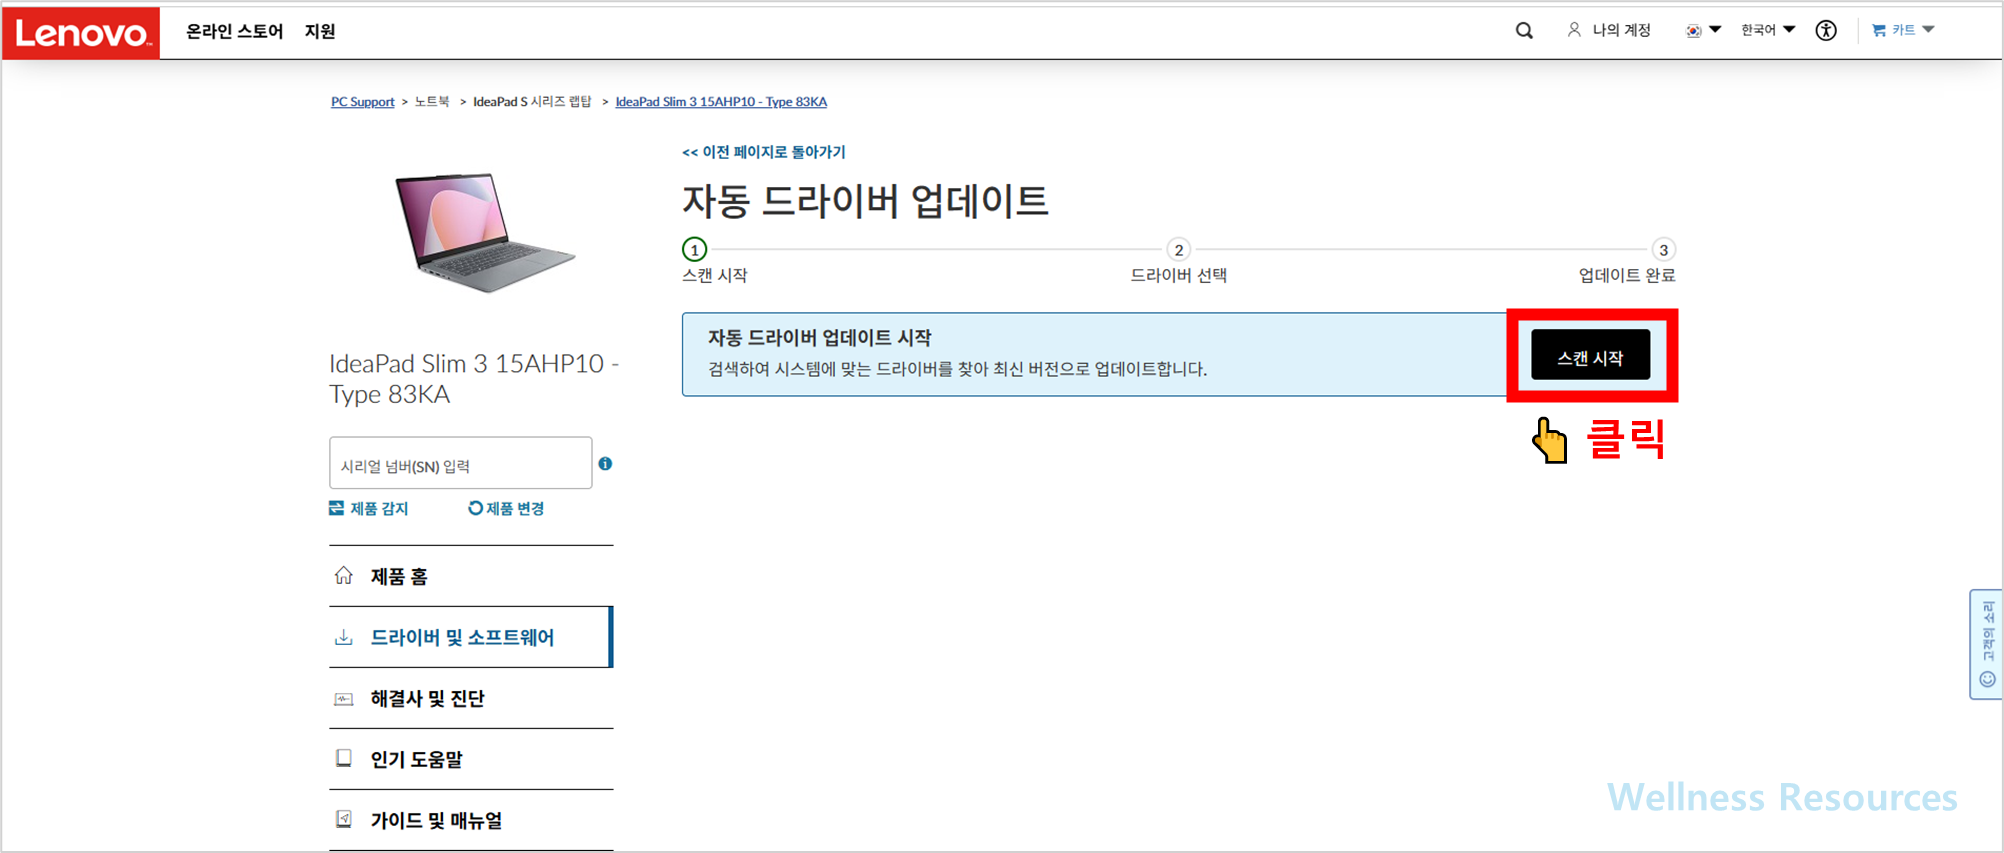Click the IdeaPad laptop product image
2004x853 pixels.
click(x=485, y=232)
